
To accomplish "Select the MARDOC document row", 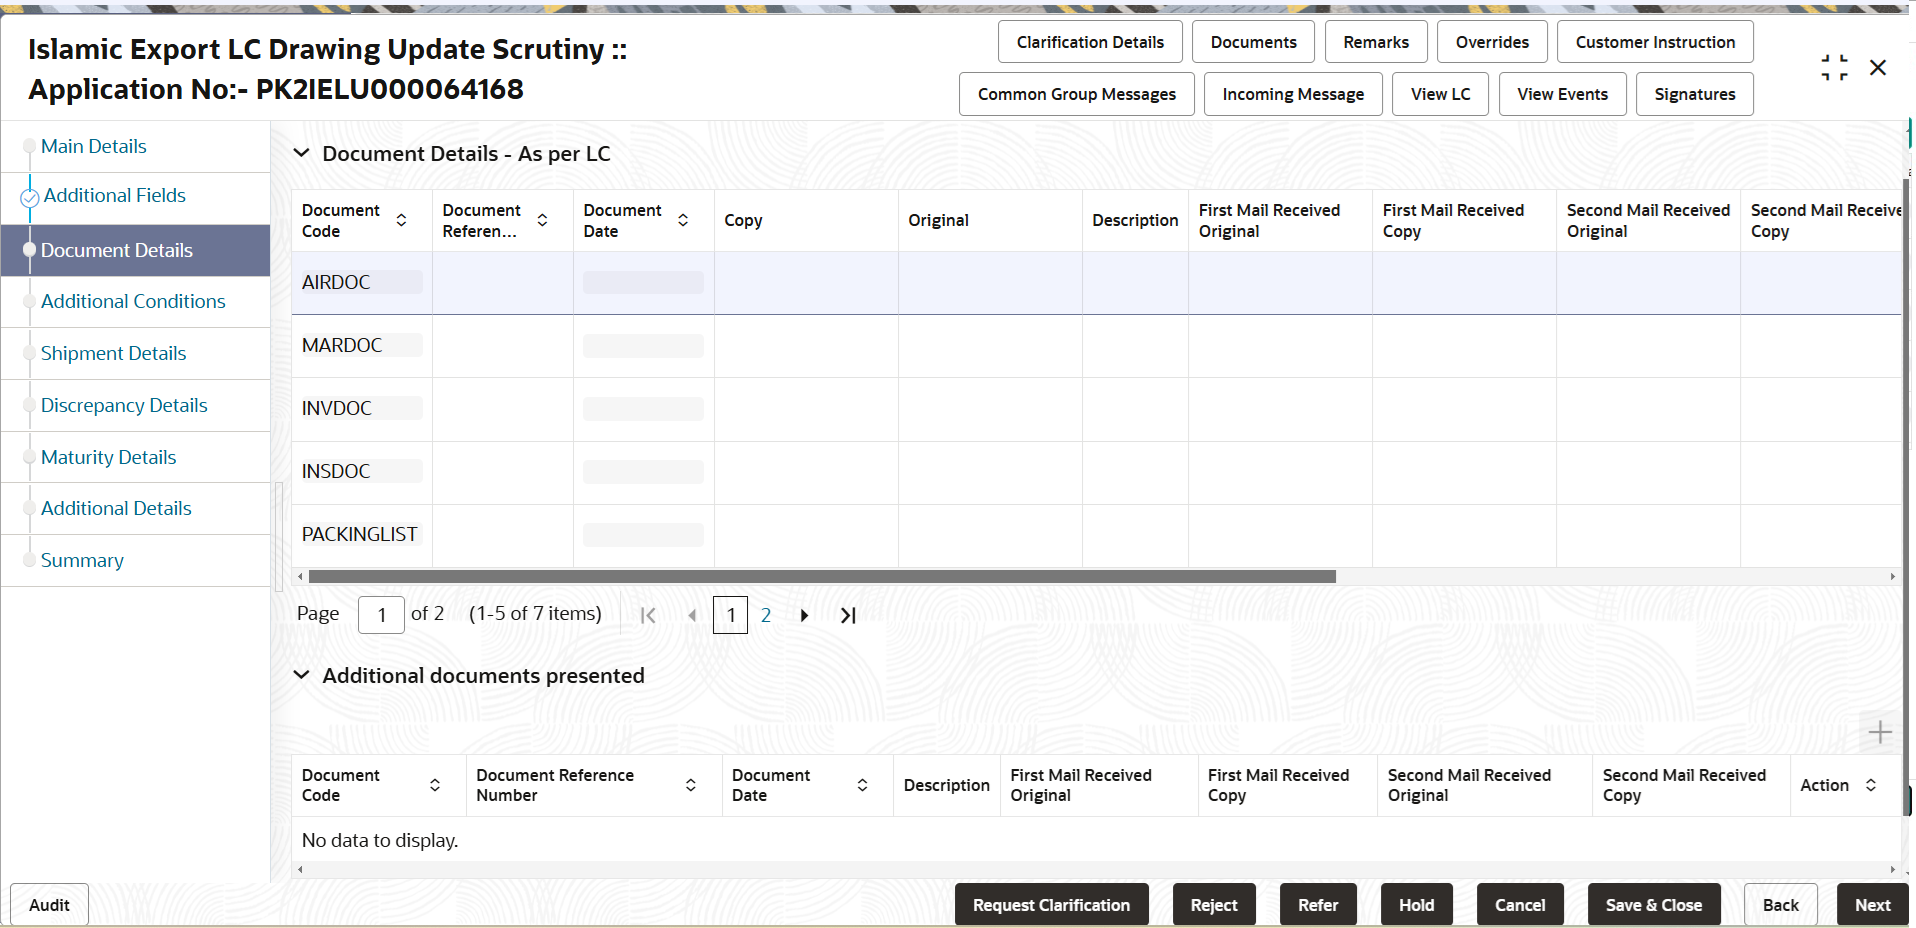I will pyautogui.click(x=1096, y=346).
